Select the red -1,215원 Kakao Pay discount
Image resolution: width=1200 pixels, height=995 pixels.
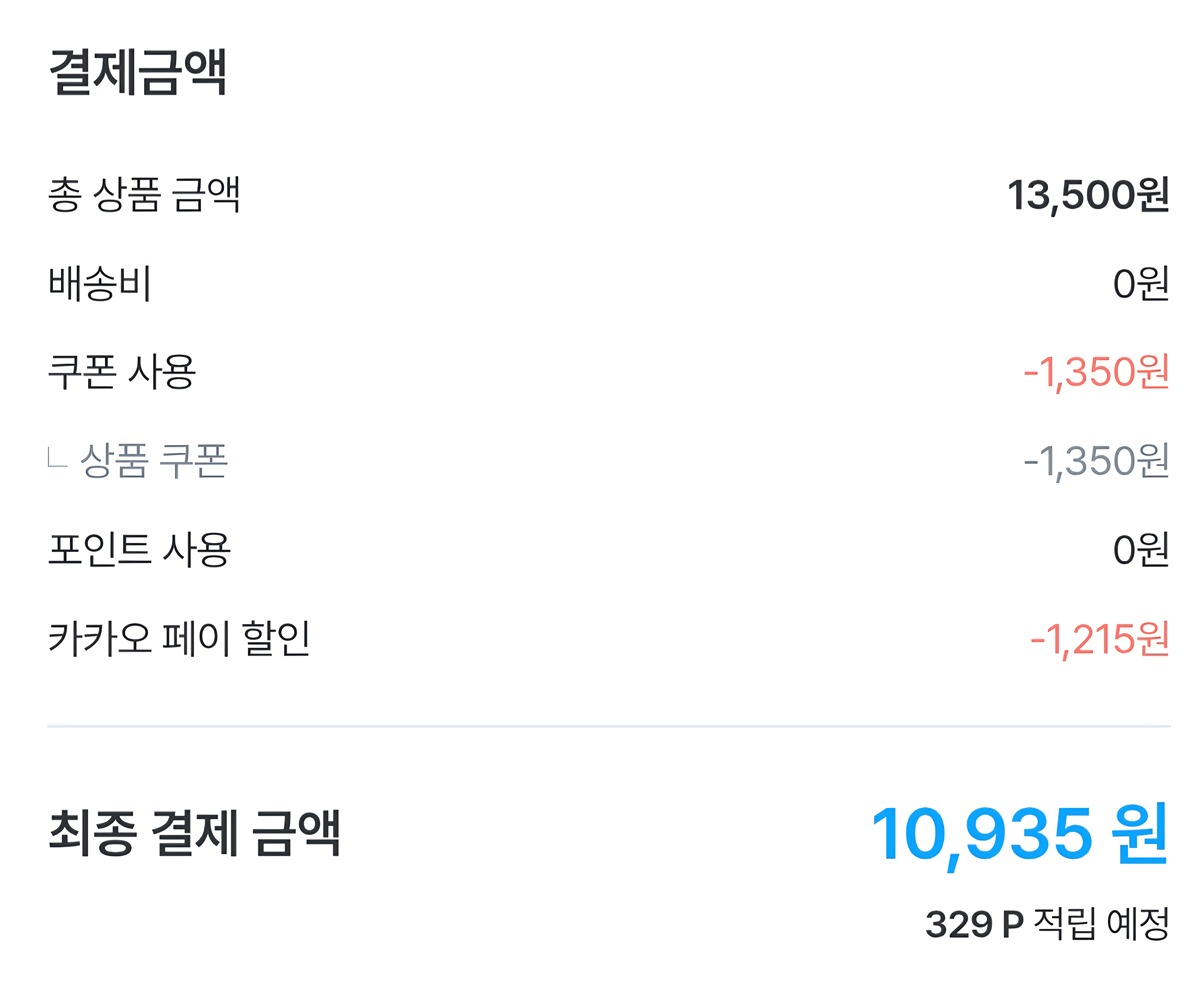(1099, 639)
